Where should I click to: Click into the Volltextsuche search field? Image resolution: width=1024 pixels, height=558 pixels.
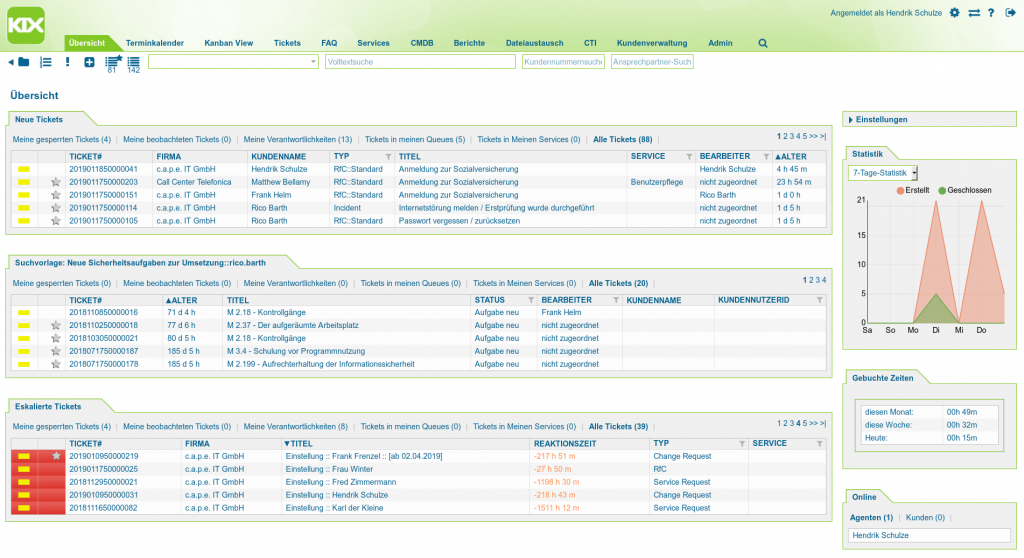pos(419,62)
